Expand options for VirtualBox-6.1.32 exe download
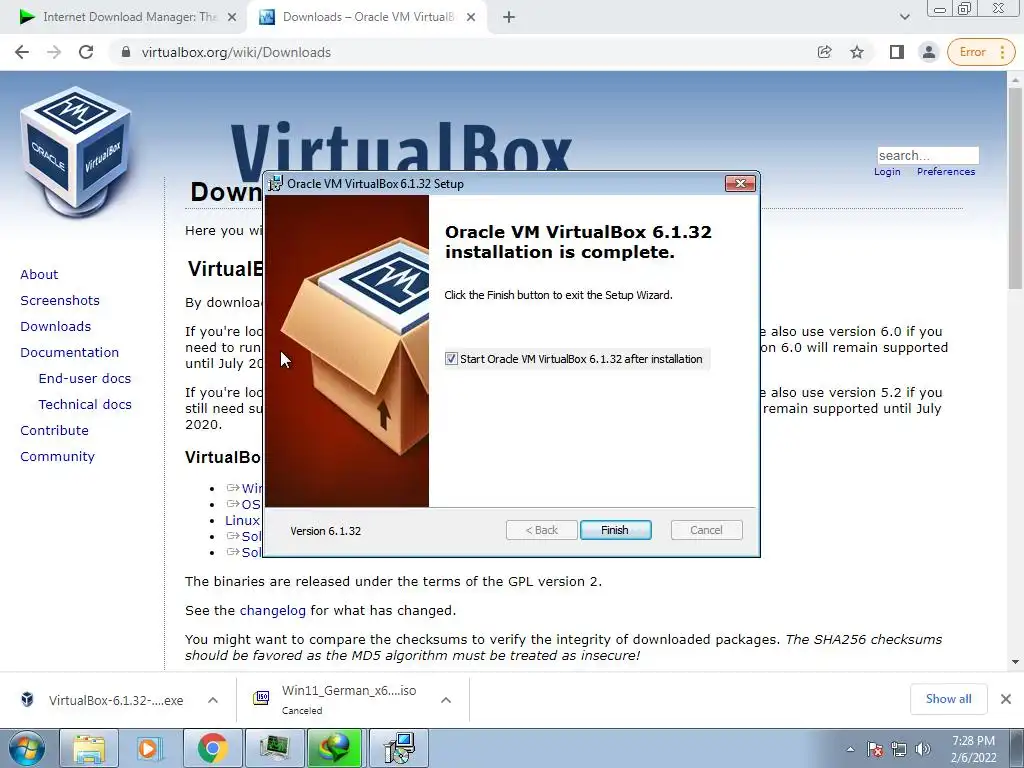Viewport: 1024px width, 768px height. pos(213,700)
